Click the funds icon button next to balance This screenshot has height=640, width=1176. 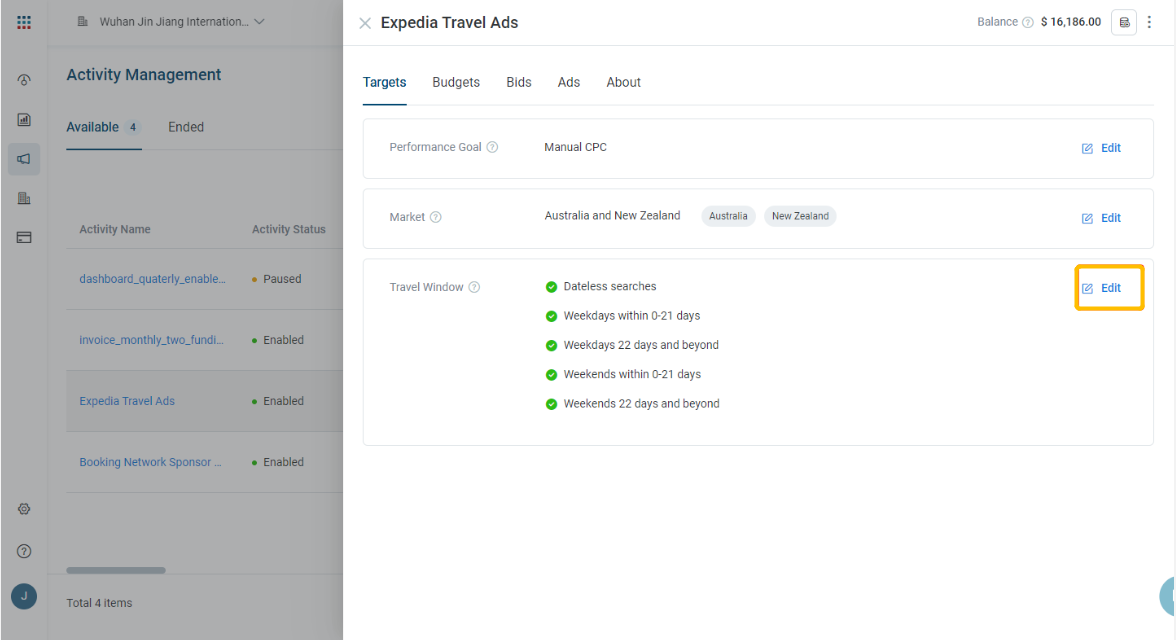[x=1124, y=23]
